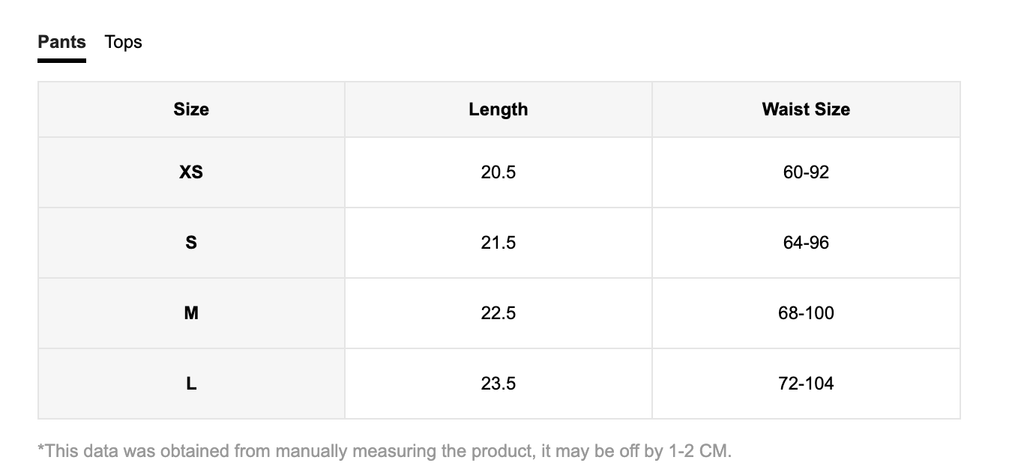Click the 20.5 length cell
Viewport: 1024px width, 475px height.
[498, 172]
